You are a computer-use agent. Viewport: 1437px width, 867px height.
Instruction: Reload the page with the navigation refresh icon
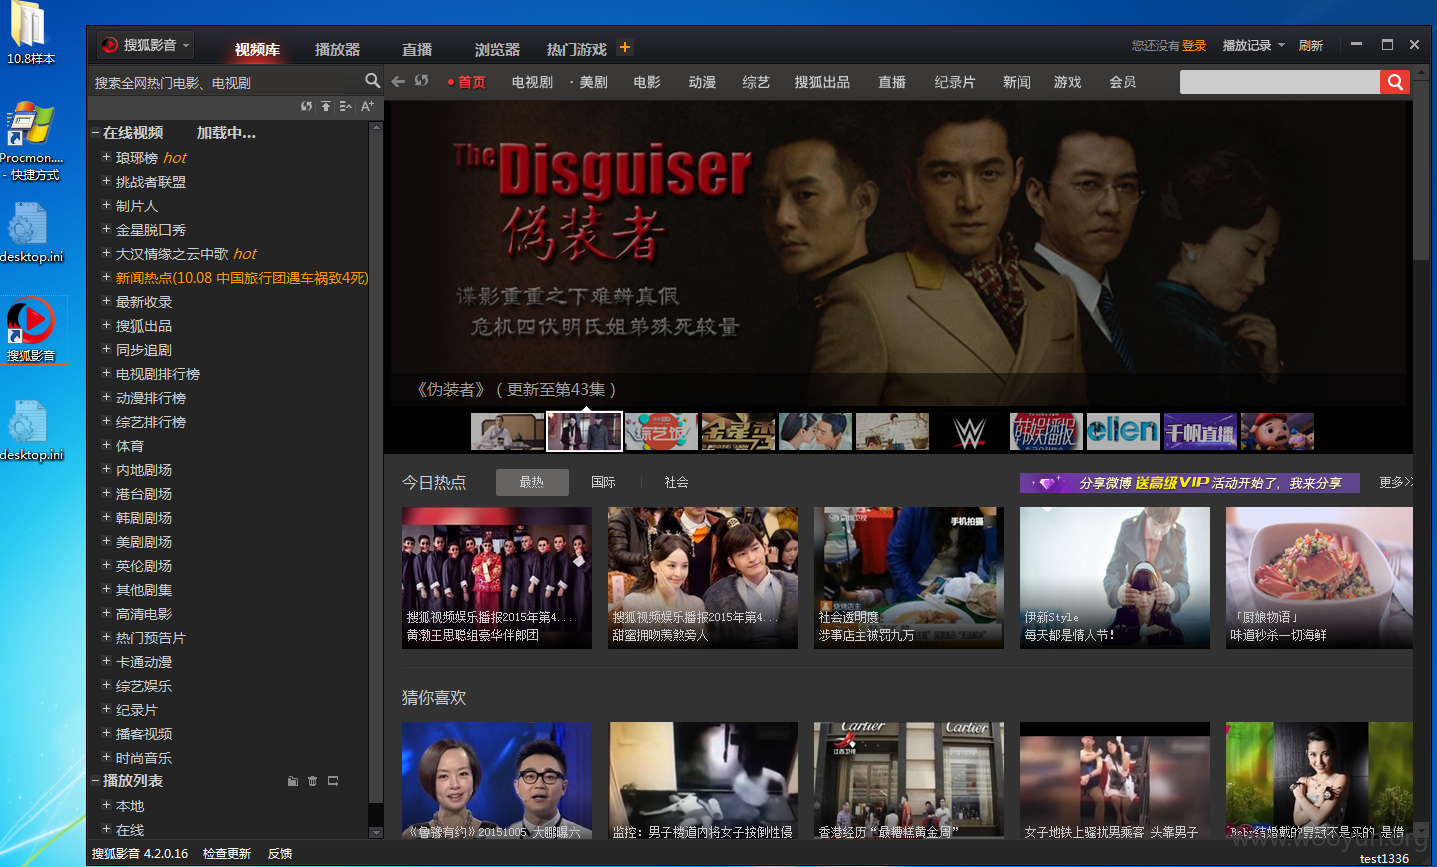click(x=422, y=81)
